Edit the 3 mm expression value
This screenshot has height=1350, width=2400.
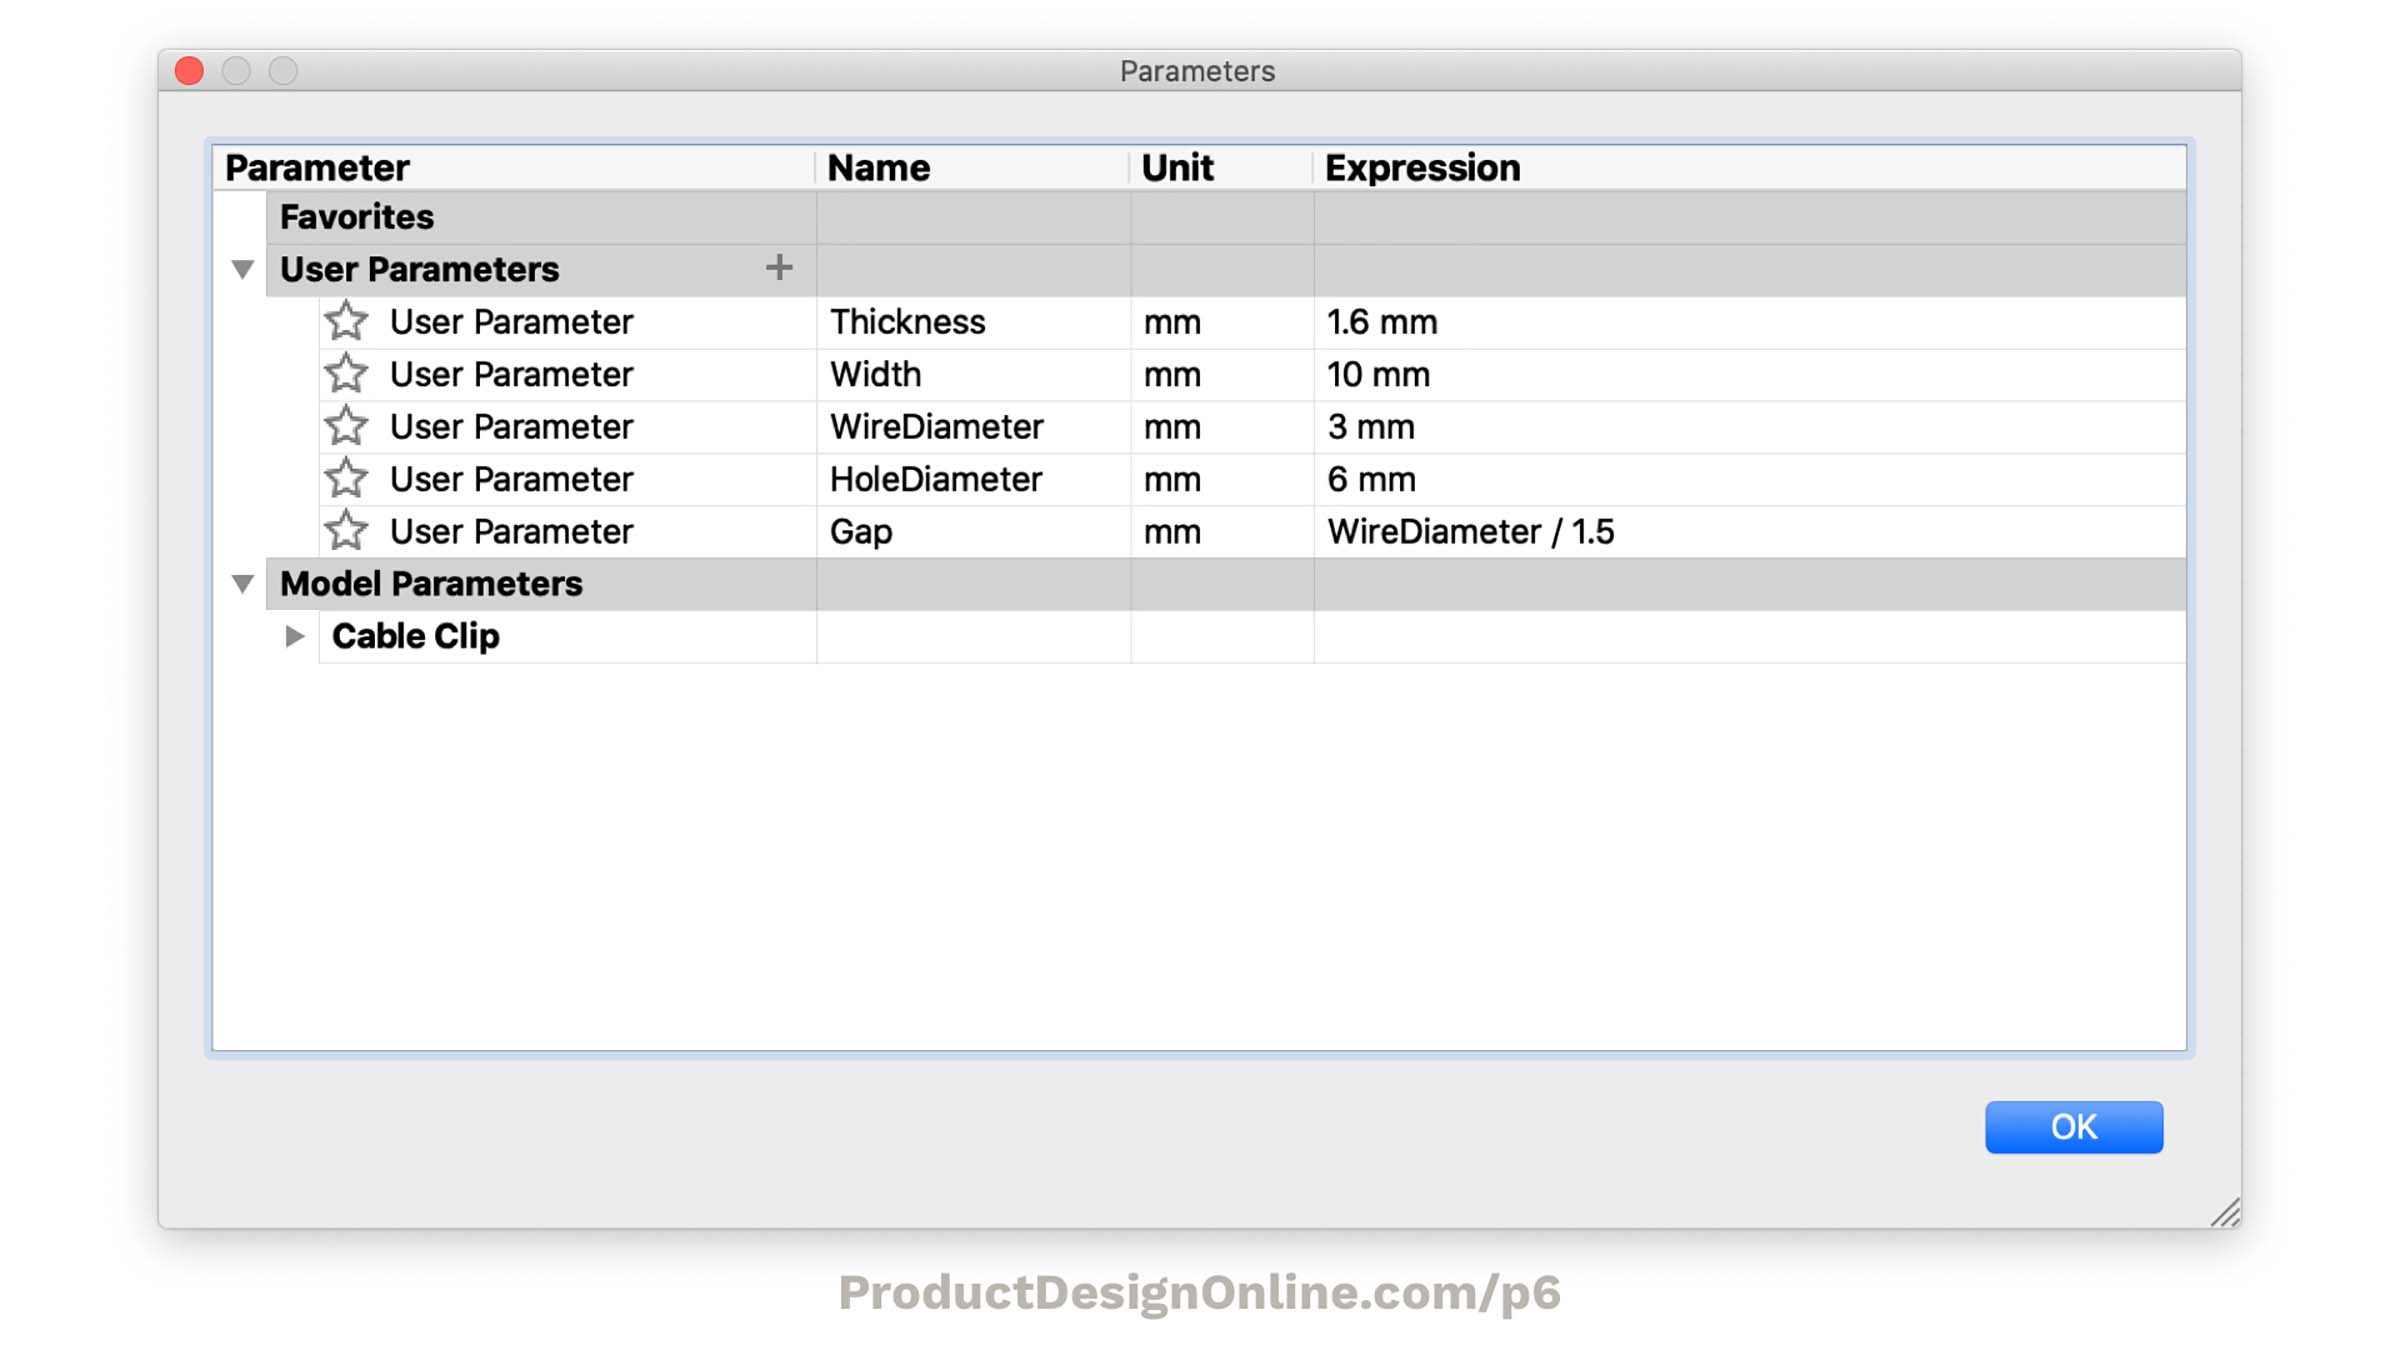(x=1750, y=427)
